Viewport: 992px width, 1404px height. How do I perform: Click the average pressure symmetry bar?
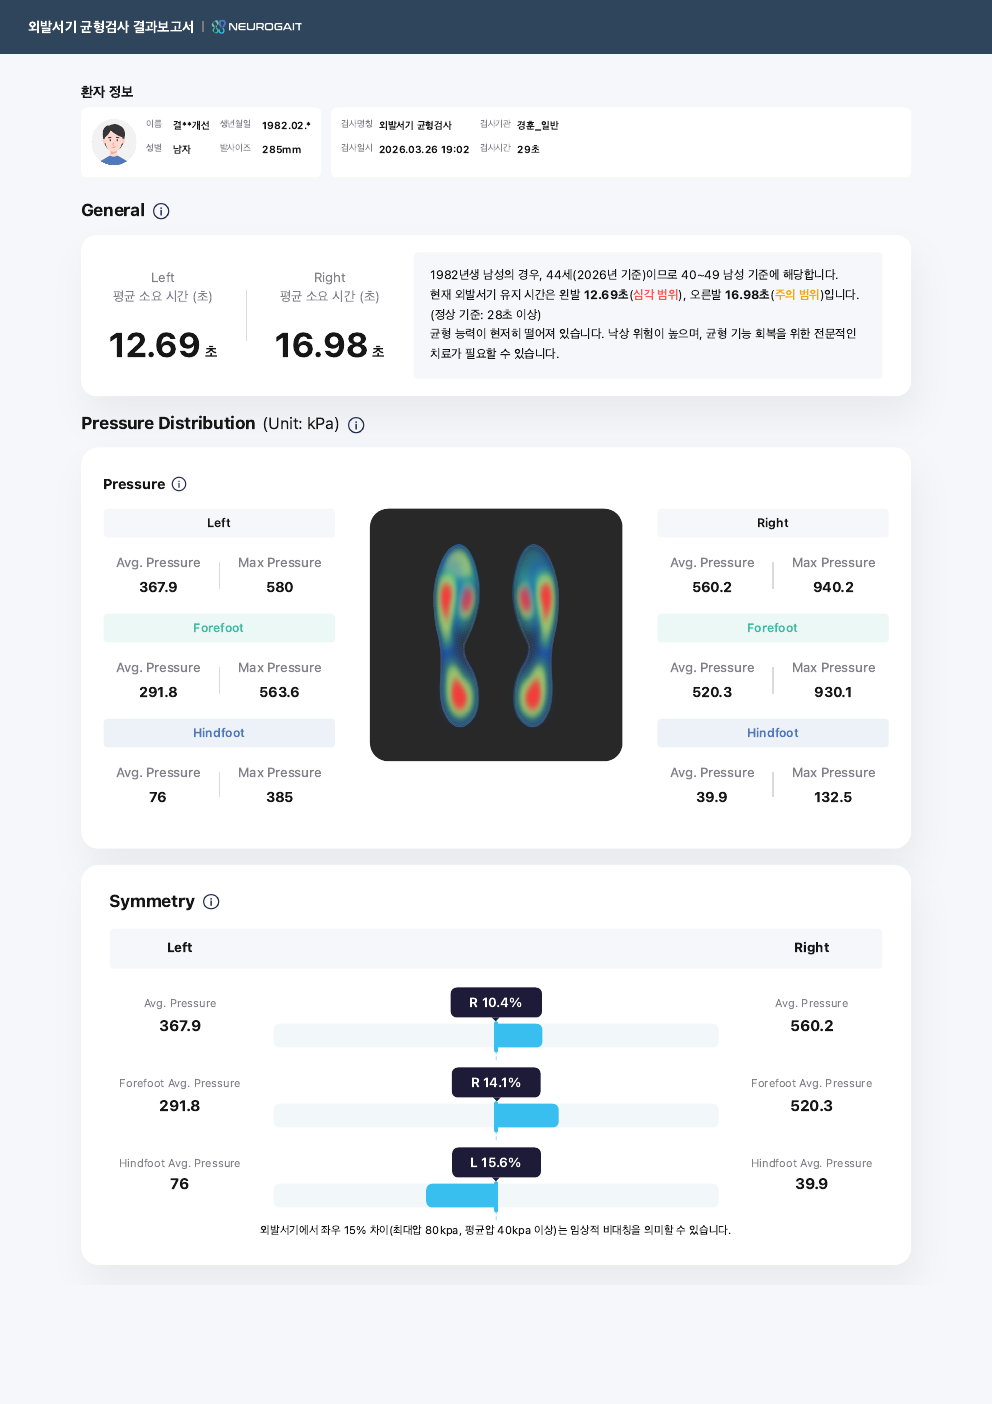tap(496, 1036)
